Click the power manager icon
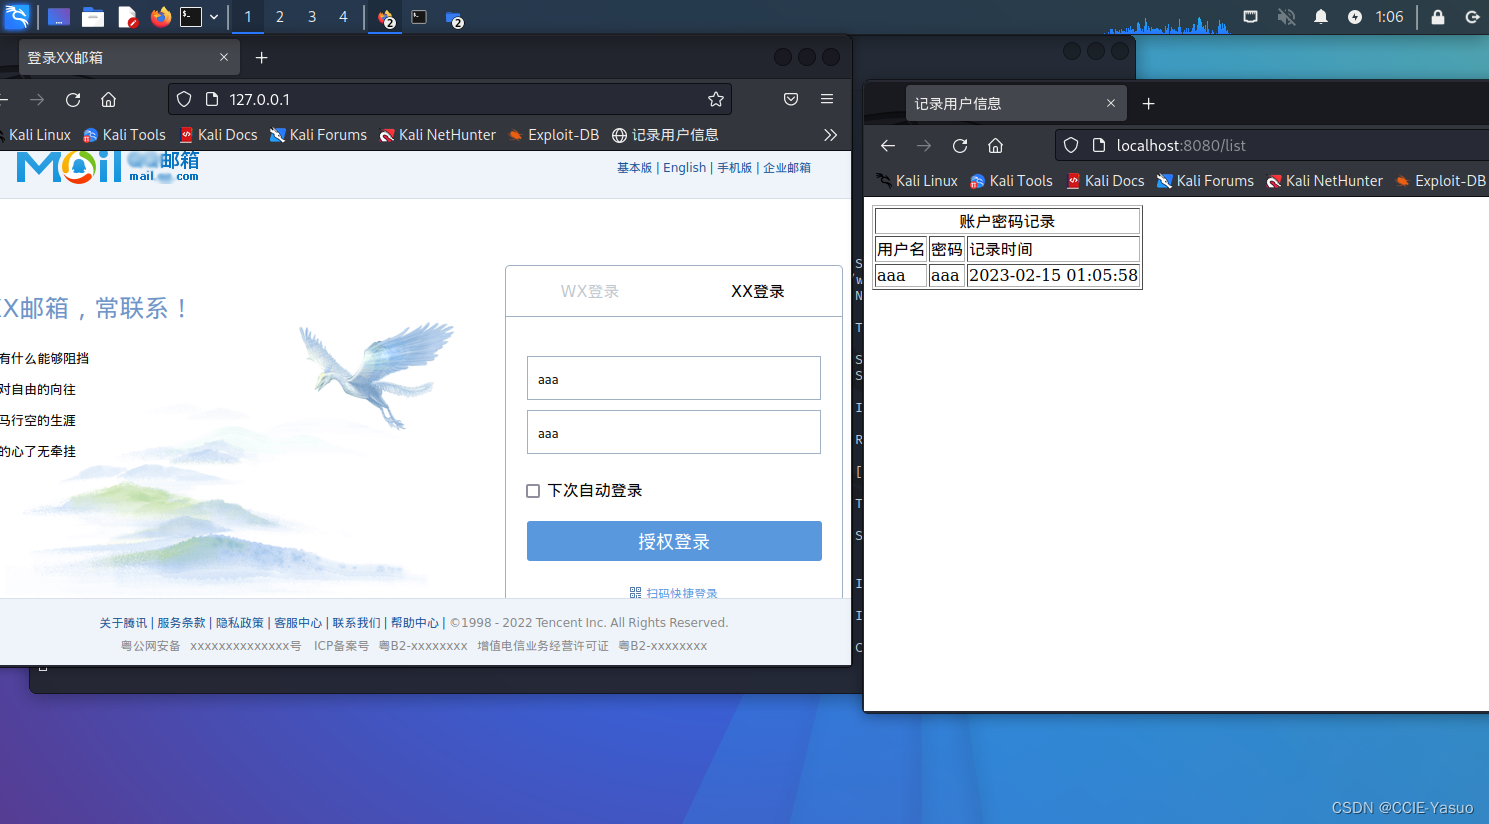Image resolution: width=1489 pixels, height=824 pixels. (1355, 17)
